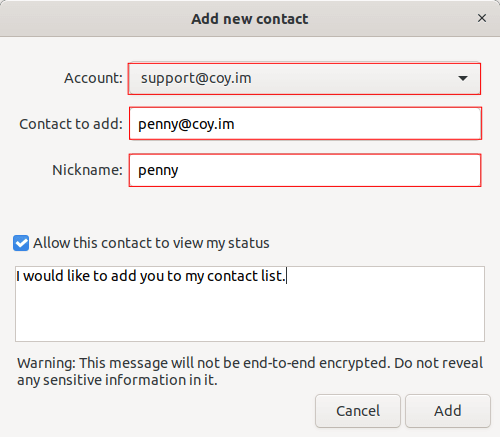Click the penny@coy.im address text
The height and width of the screenshot is (437, 500).
(x=186, y=124)
